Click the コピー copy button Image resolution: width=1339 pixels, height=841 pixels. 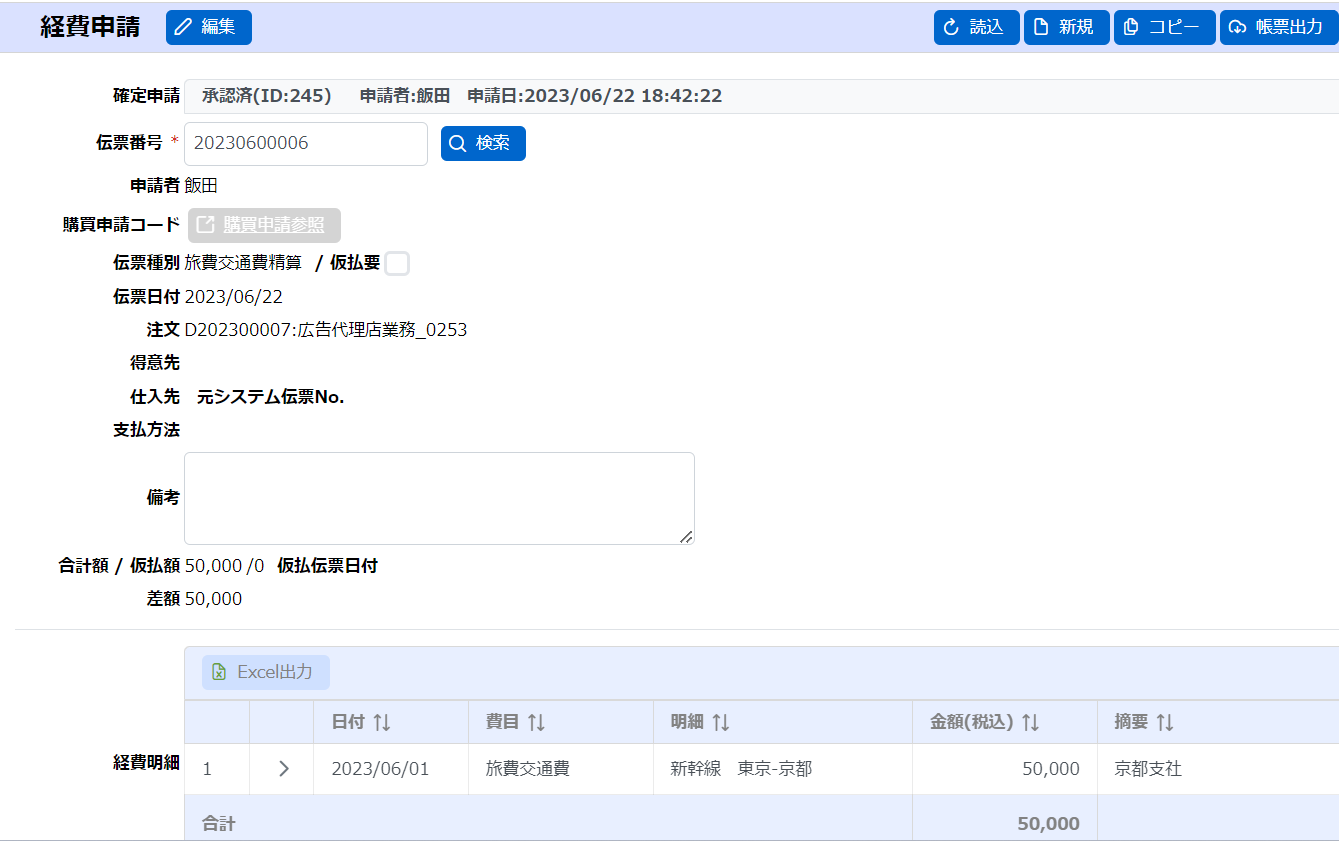(1164, 27)
